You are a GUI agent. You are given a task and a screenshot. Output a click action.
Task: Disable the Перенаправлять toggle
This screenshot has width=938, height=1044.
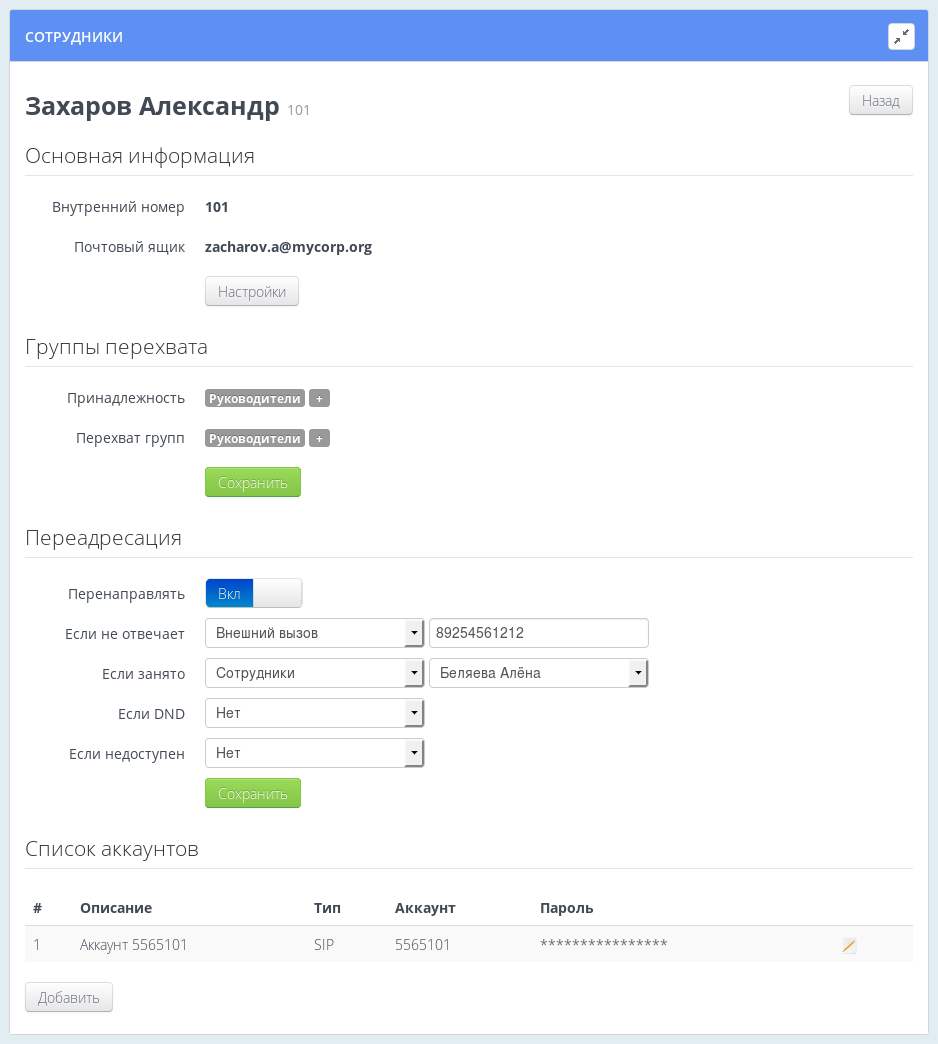tap(277, 593)
